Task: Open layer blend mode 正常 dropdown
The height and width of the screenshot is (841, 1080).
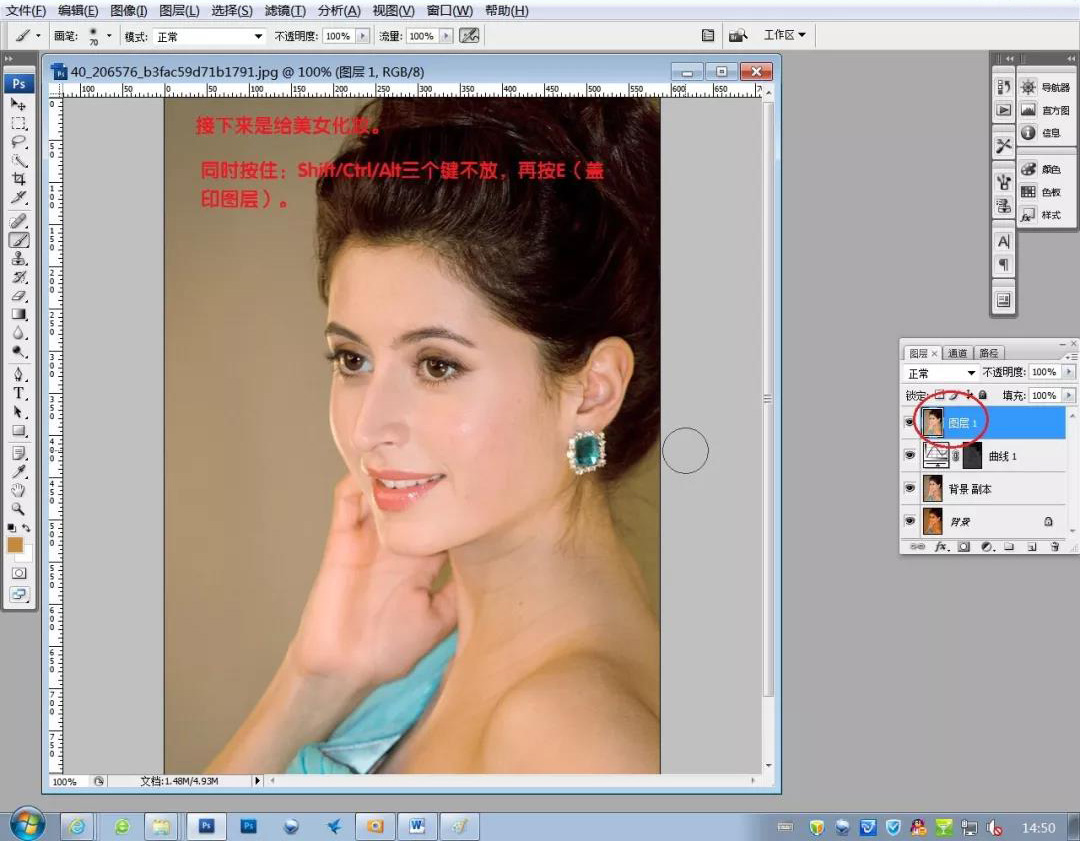Action: click(x=940, y=373)
